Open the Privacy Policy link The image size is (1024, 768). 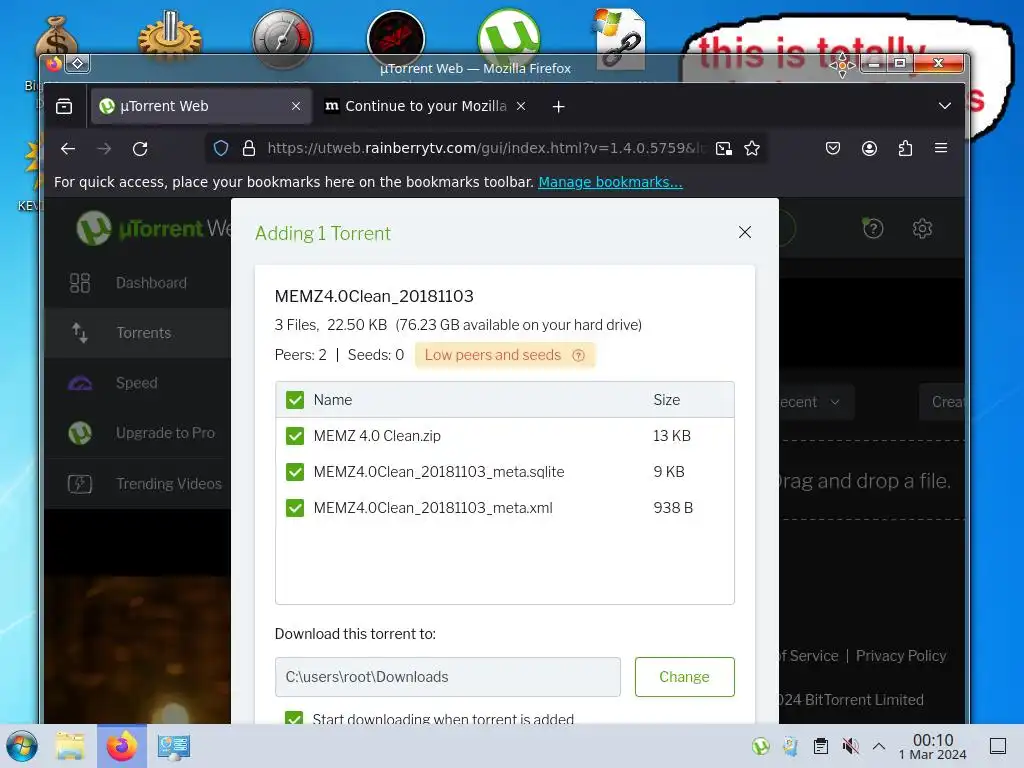[x=901, y=656]
